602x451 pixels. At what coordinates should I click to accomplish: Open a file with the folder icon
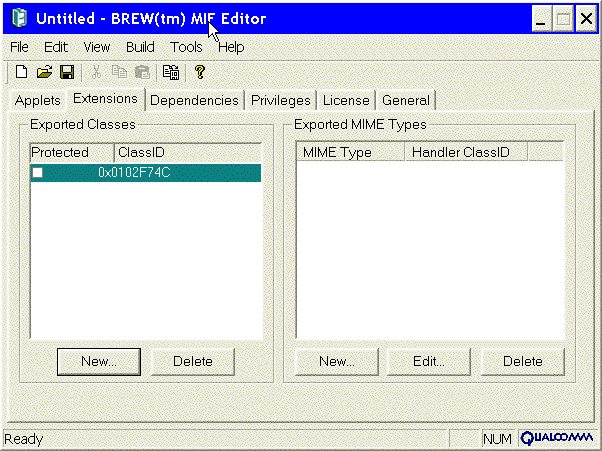click(x=44, y=72)
